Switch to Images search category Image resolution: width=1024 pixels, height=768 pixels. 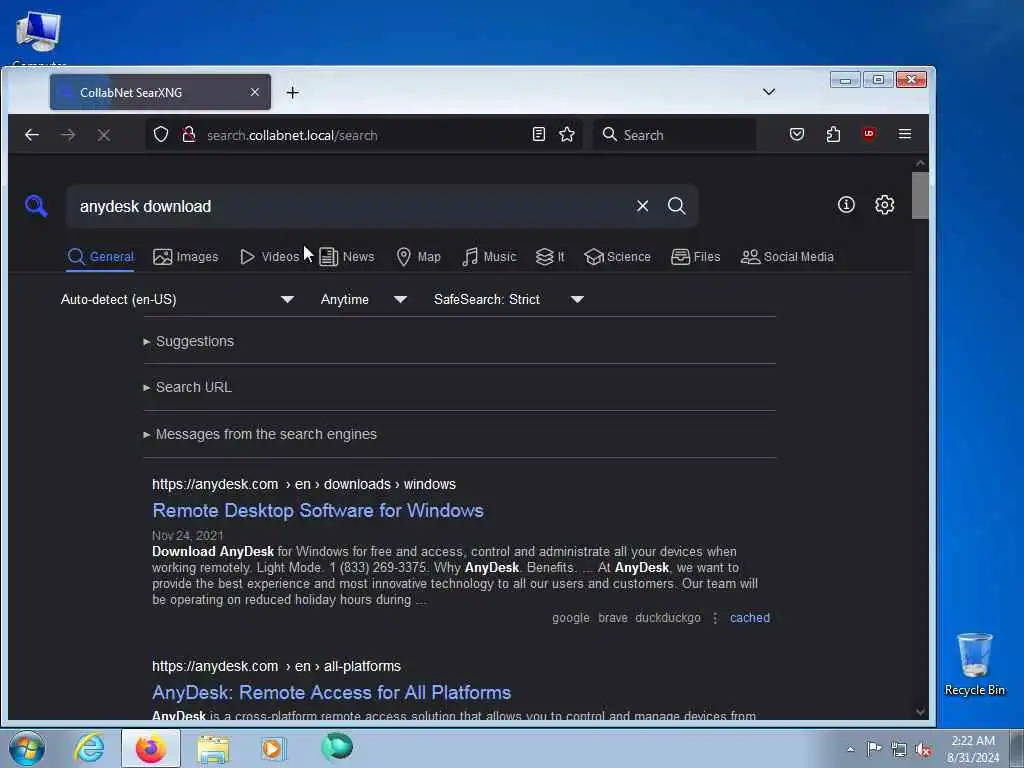[185, 257]
